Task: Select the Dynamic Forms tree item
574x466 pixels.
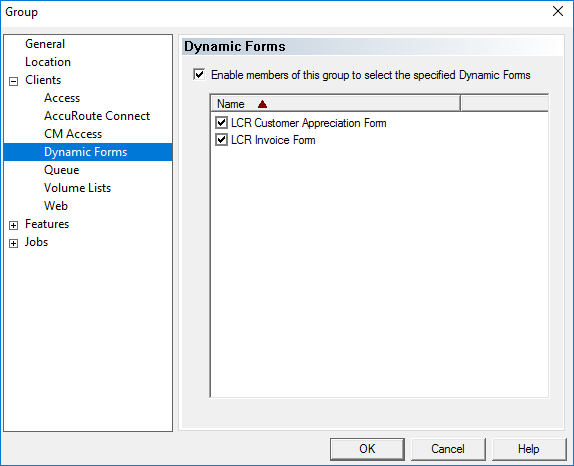Action: (x=85, y=152)
